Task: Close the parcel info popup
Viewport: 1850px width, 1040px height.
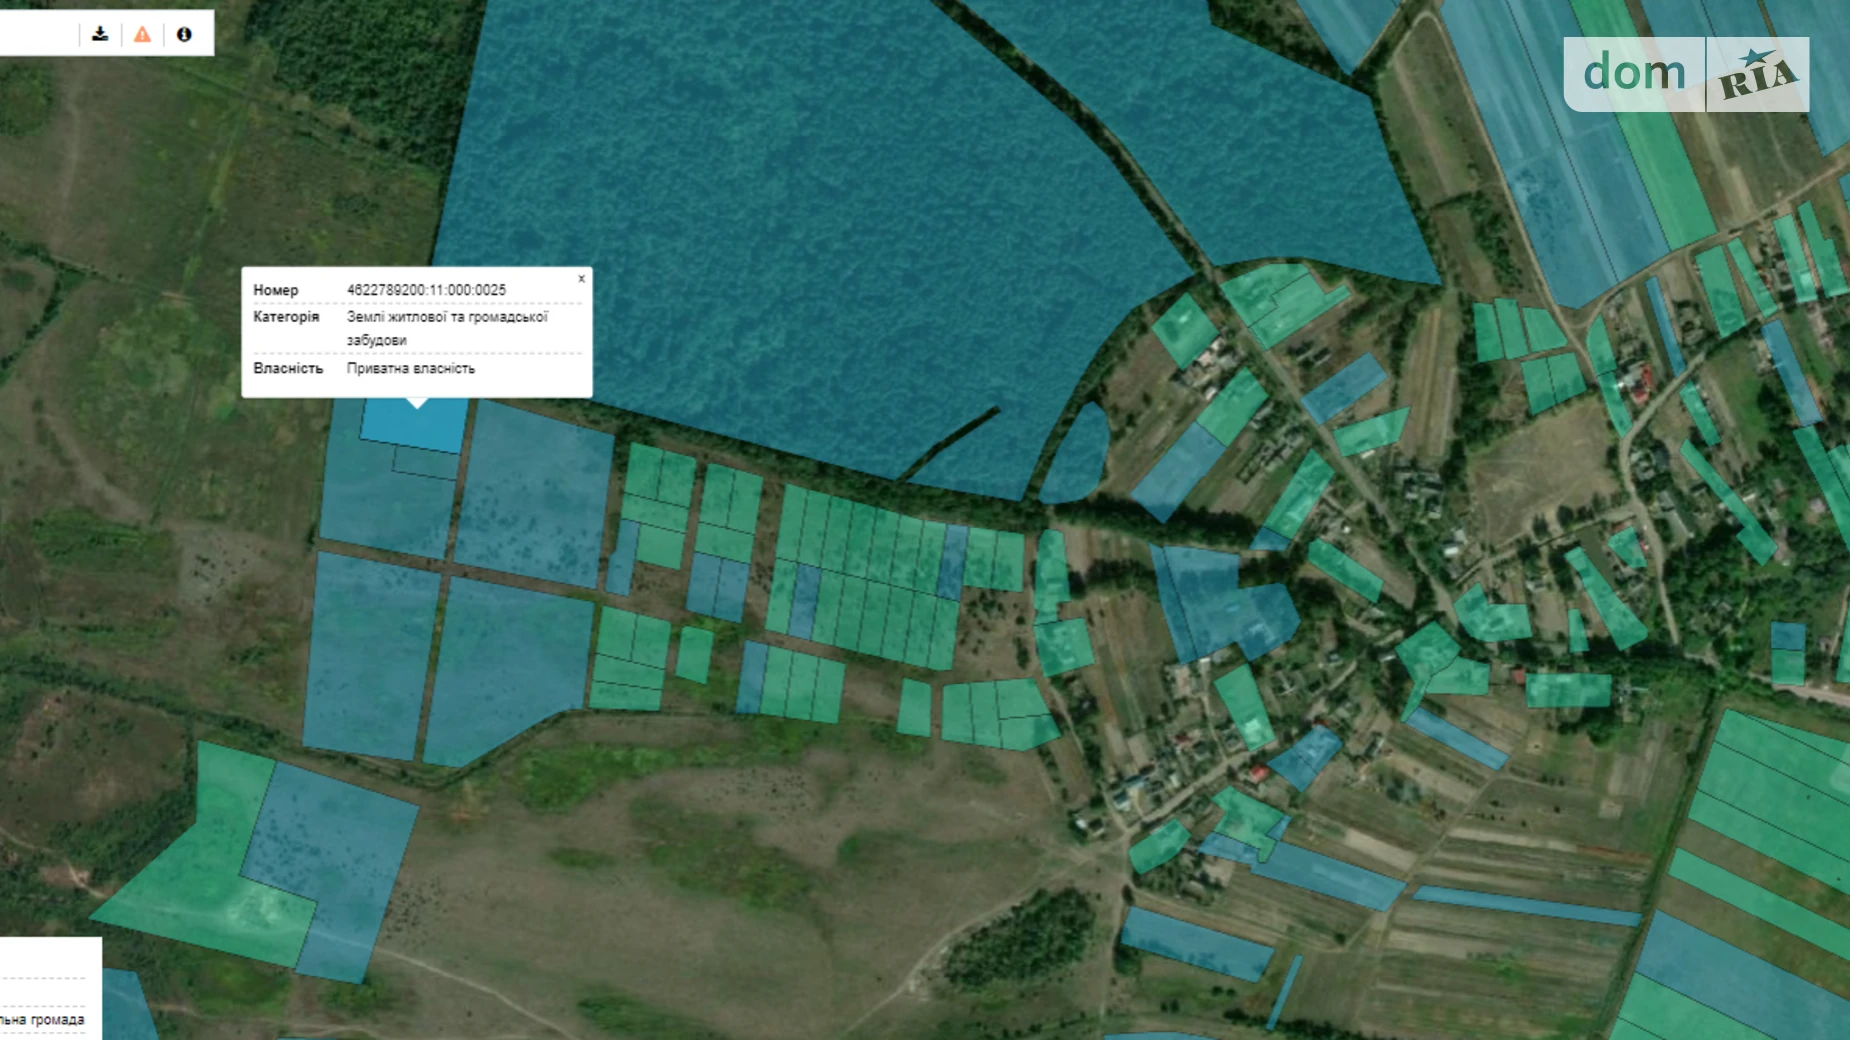Action: tap(581, 279)
